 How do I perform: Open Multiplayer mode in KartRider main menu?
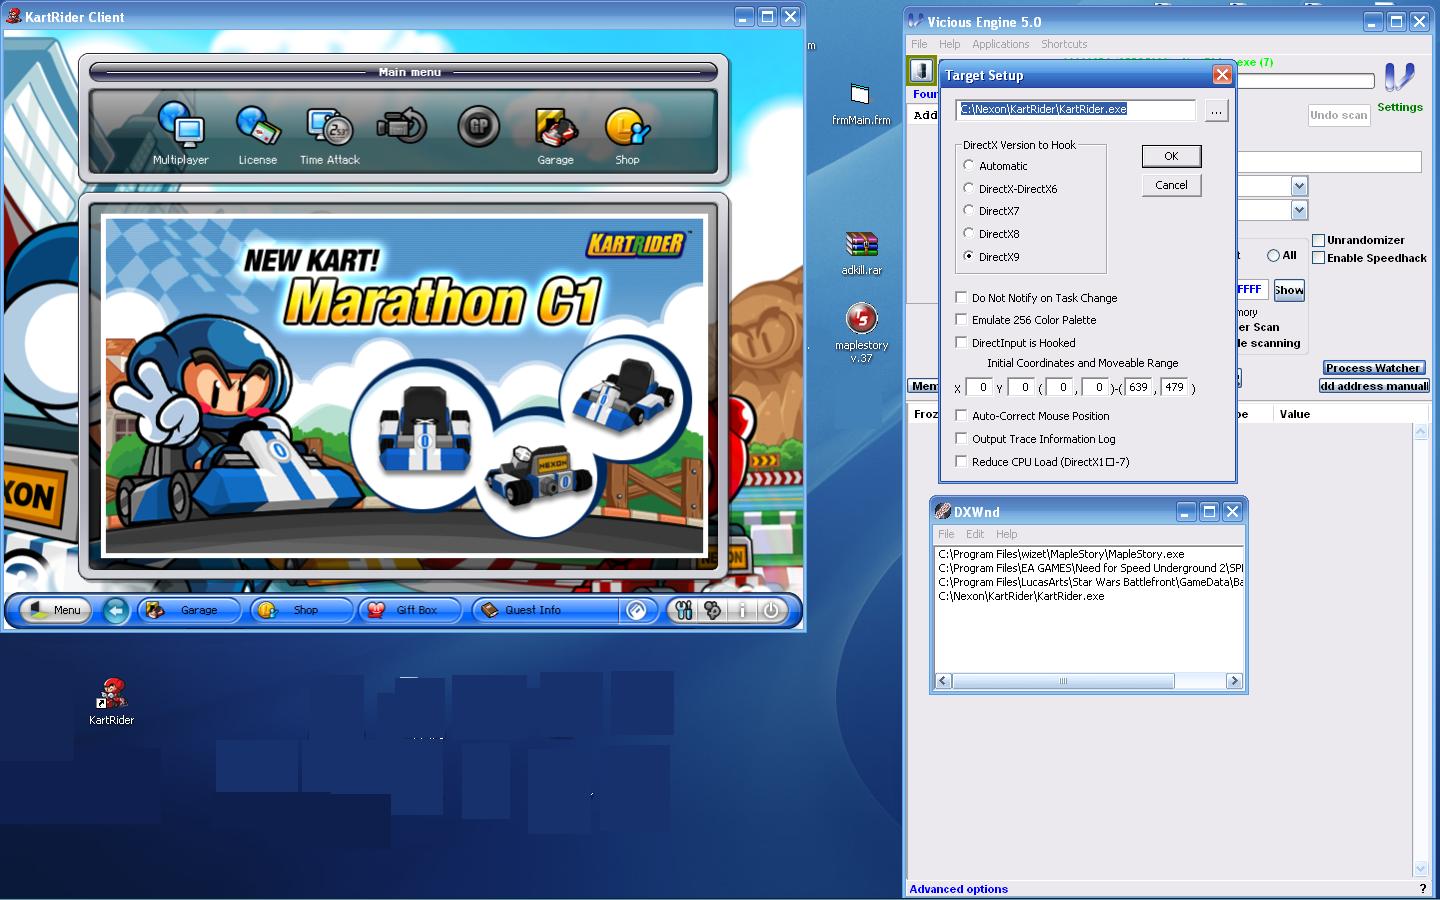pyautogui.click(x=181, y=133)
